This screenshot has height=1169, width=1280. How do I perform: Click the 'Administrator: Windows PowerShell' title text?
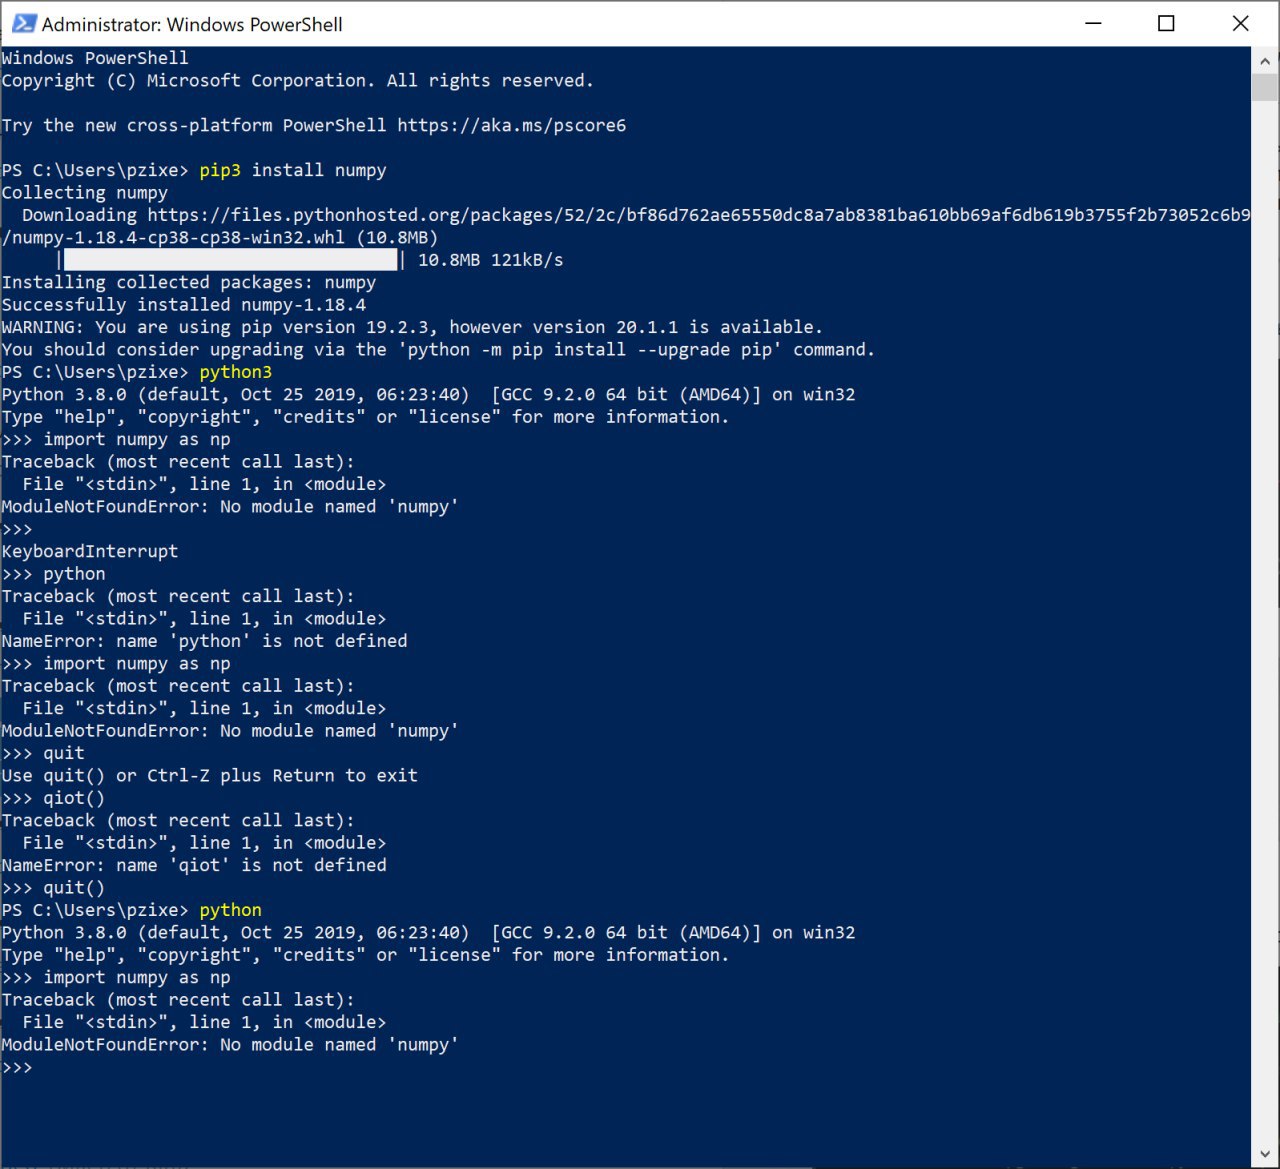click(x=192, y=24)
